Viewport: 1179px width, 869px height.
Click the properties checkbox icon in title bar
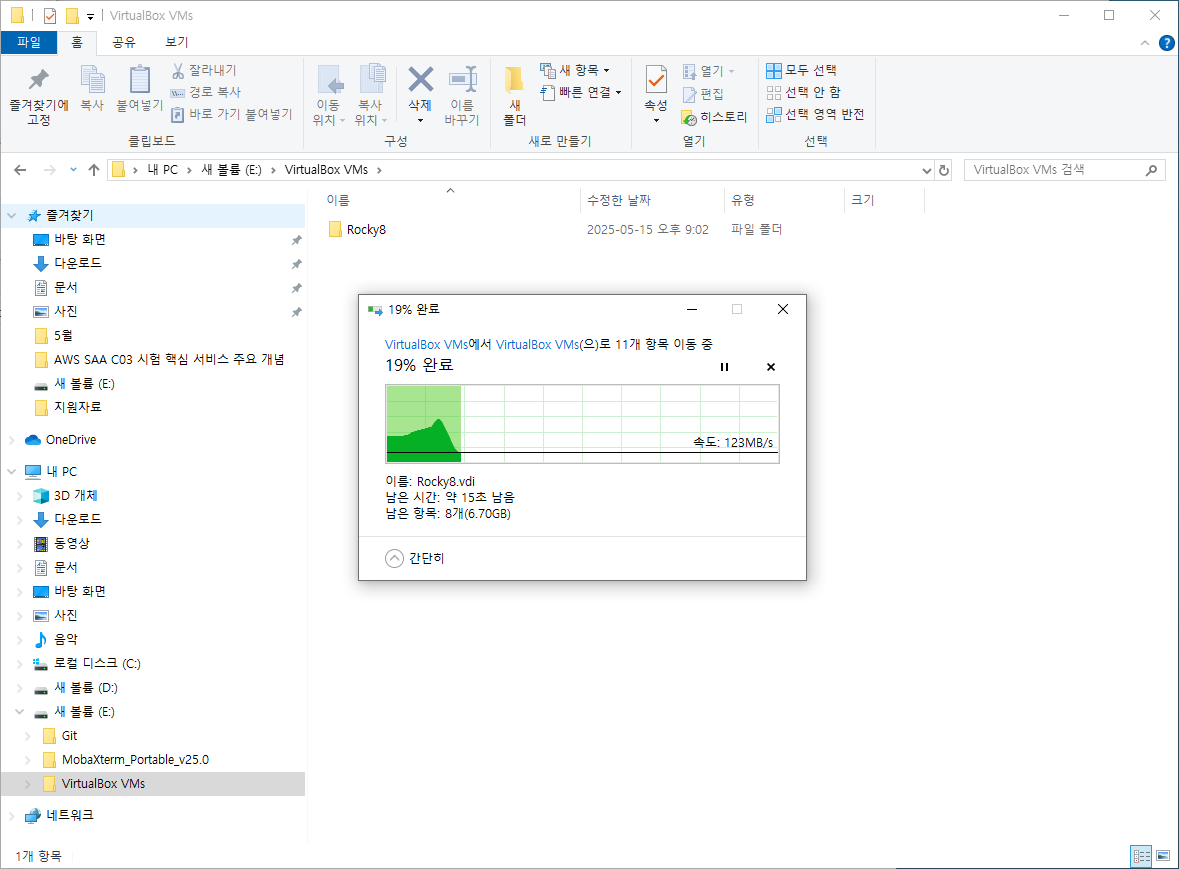[x=50, y=15]
